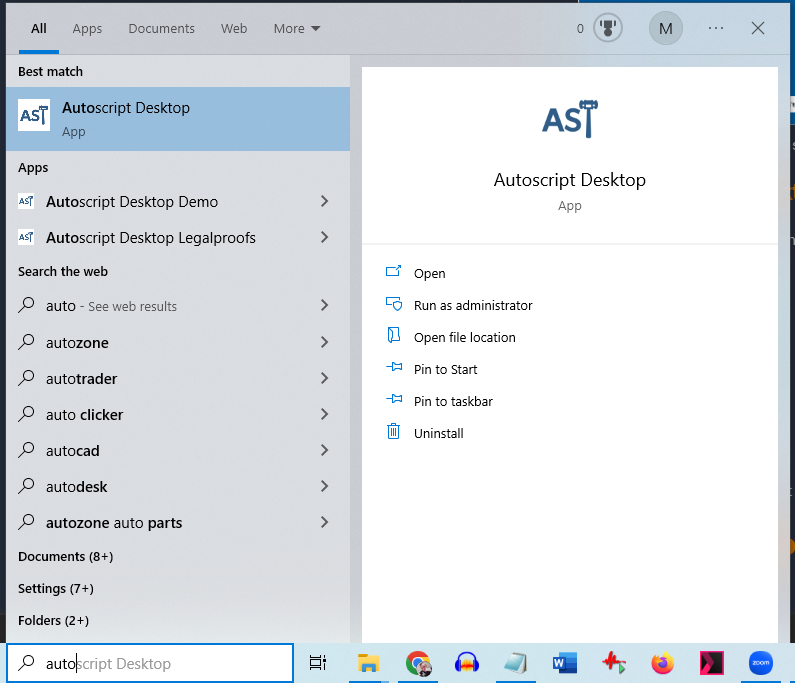
Task: Open the red waveform app in taskbar
Action: 613,663
